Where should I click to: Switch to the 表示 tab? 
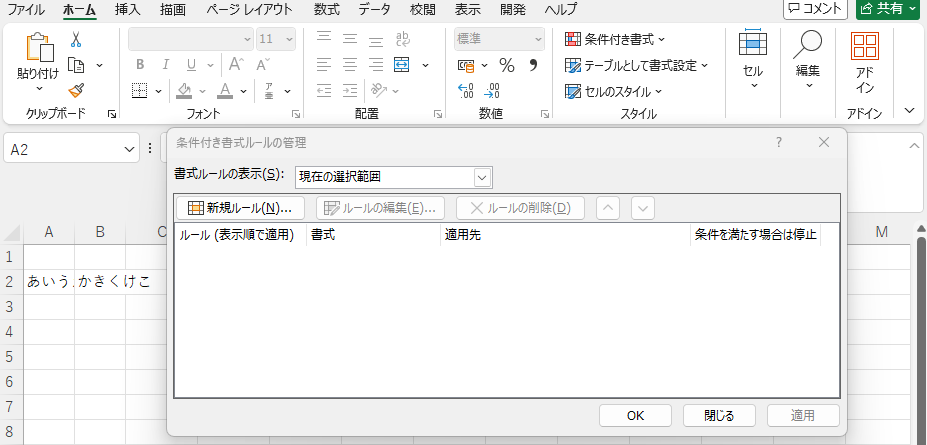(x=468, y=9)
